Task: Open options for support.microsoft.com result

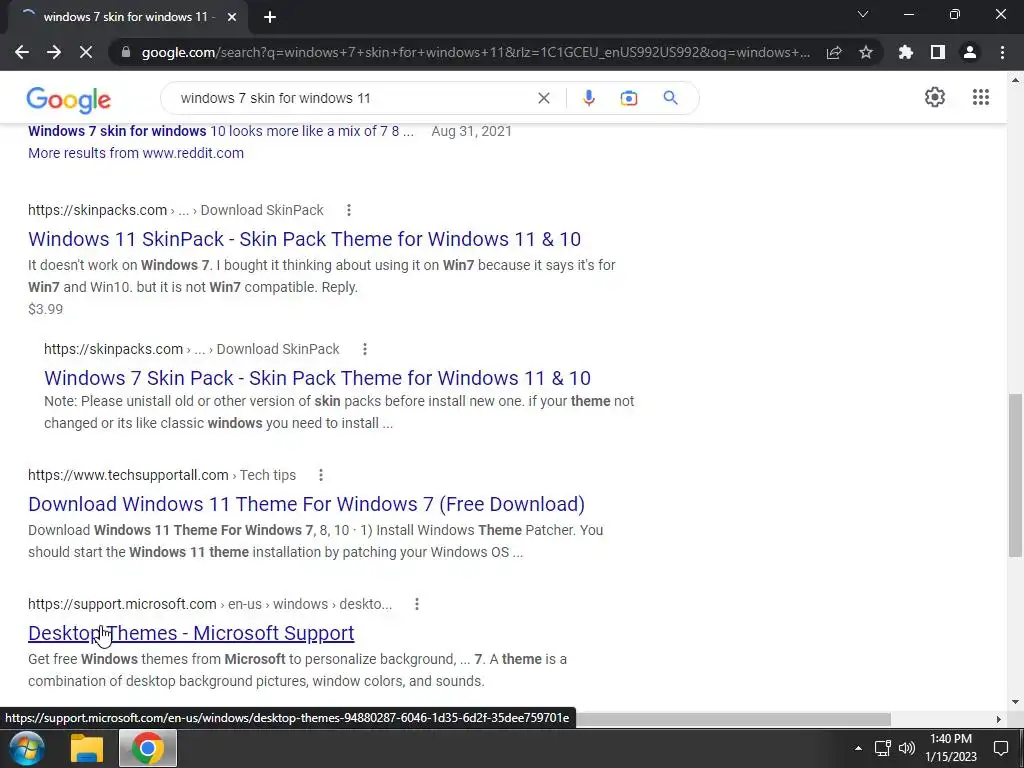Action: tap(417, 604)
